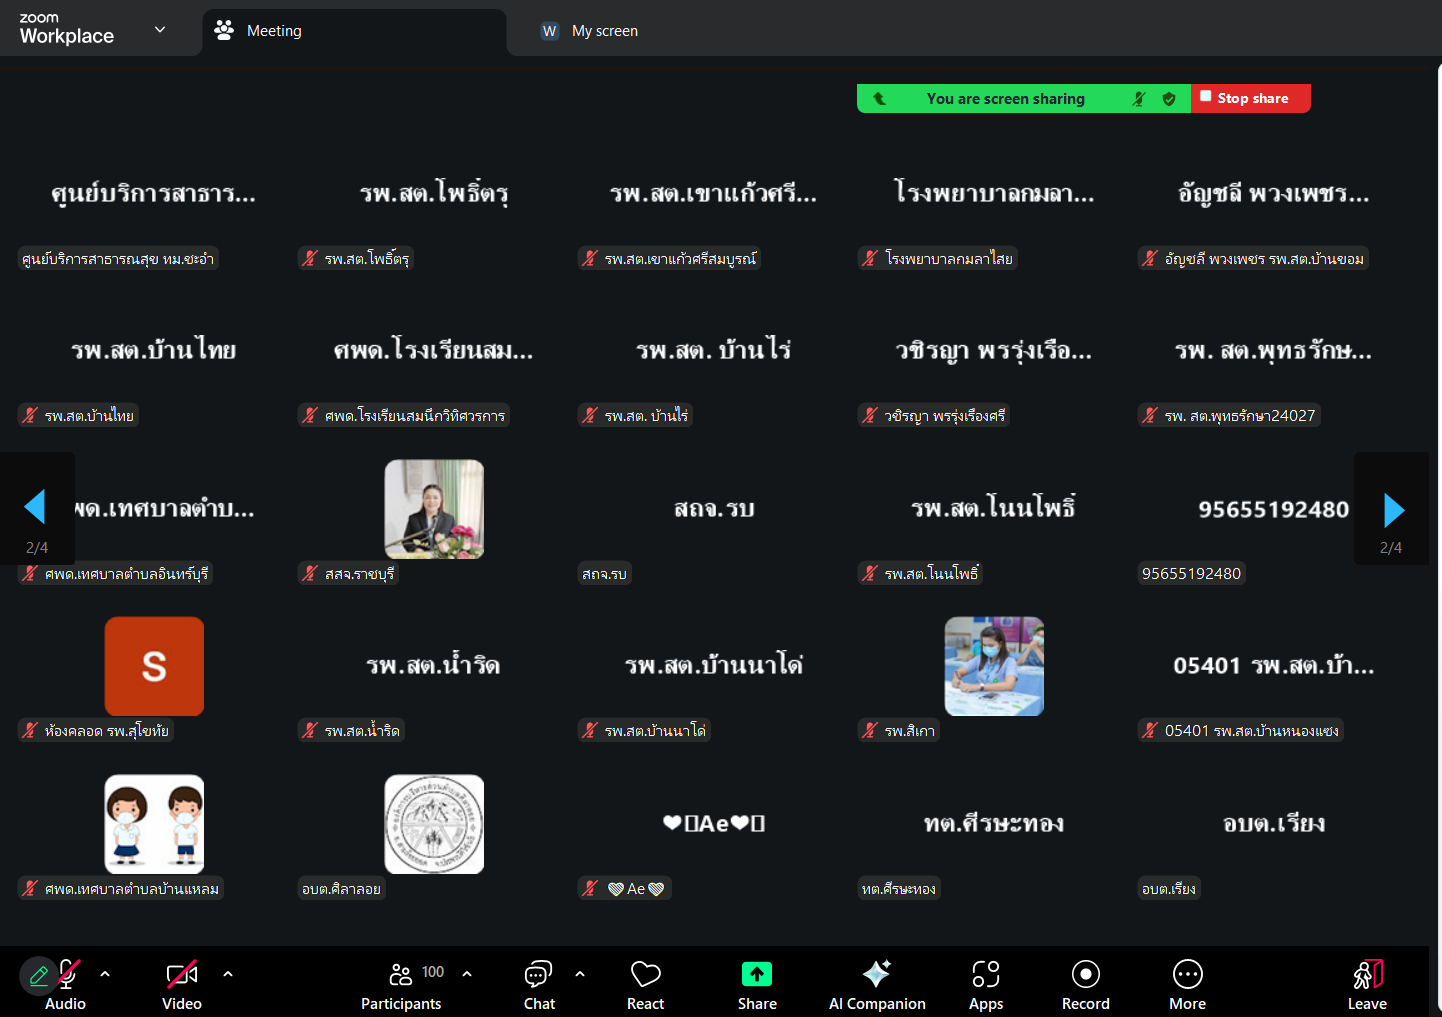Click the green Share screen icon

click(x=757, y=974)
